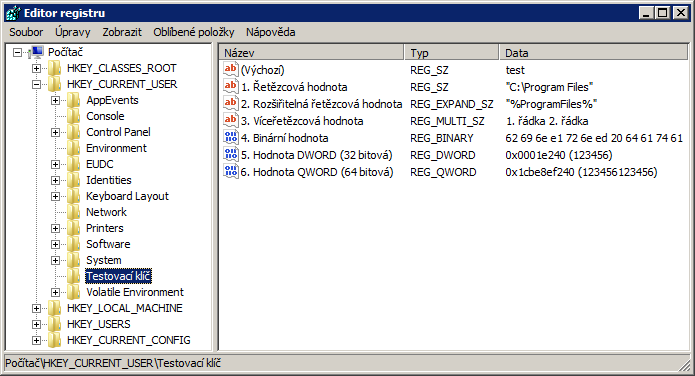Viewport: 695px width, 376px height.
Task: Click the Software folder icon
Action: point(74,244)
